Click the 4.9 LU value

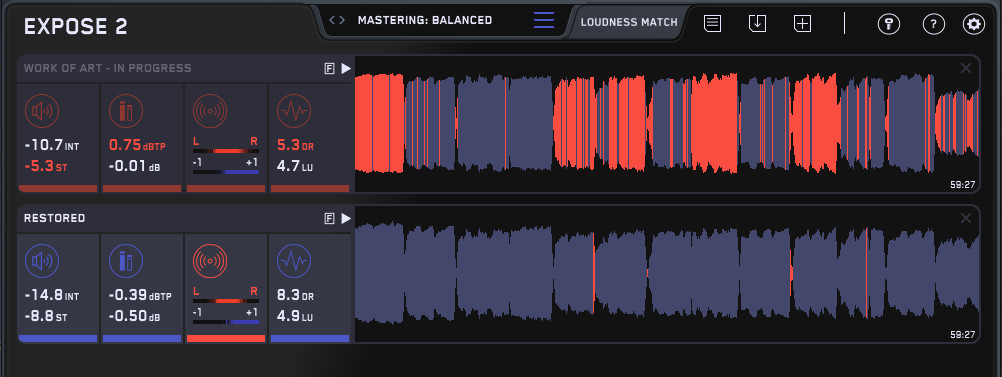(x=295, y=317)
